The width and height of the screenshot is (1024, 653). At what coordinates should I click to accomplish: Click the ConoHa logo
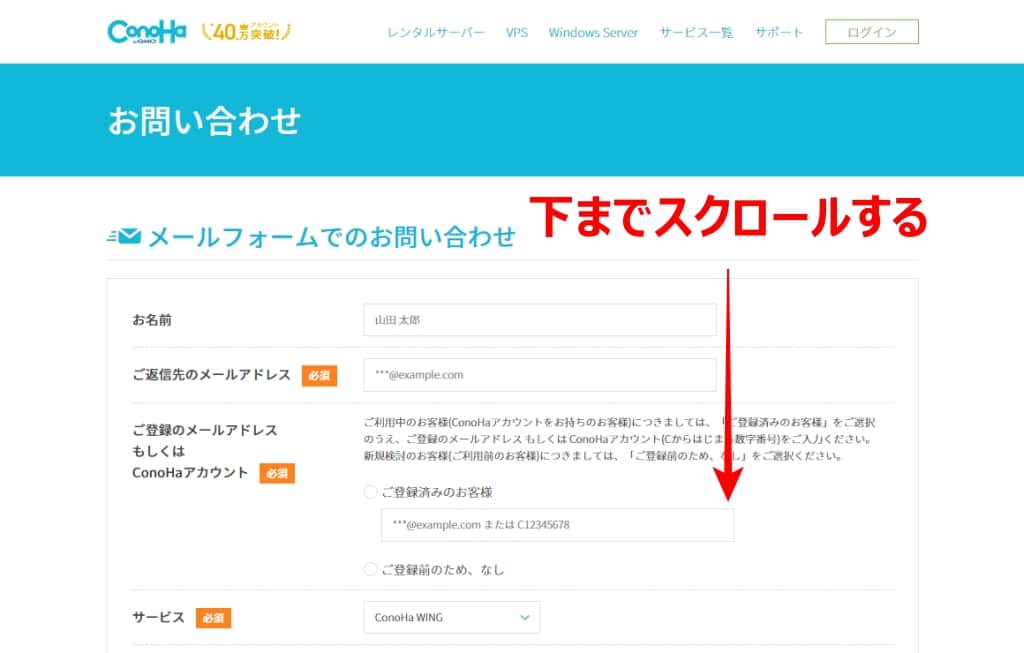pyautogui.click(x=147, y=31)
